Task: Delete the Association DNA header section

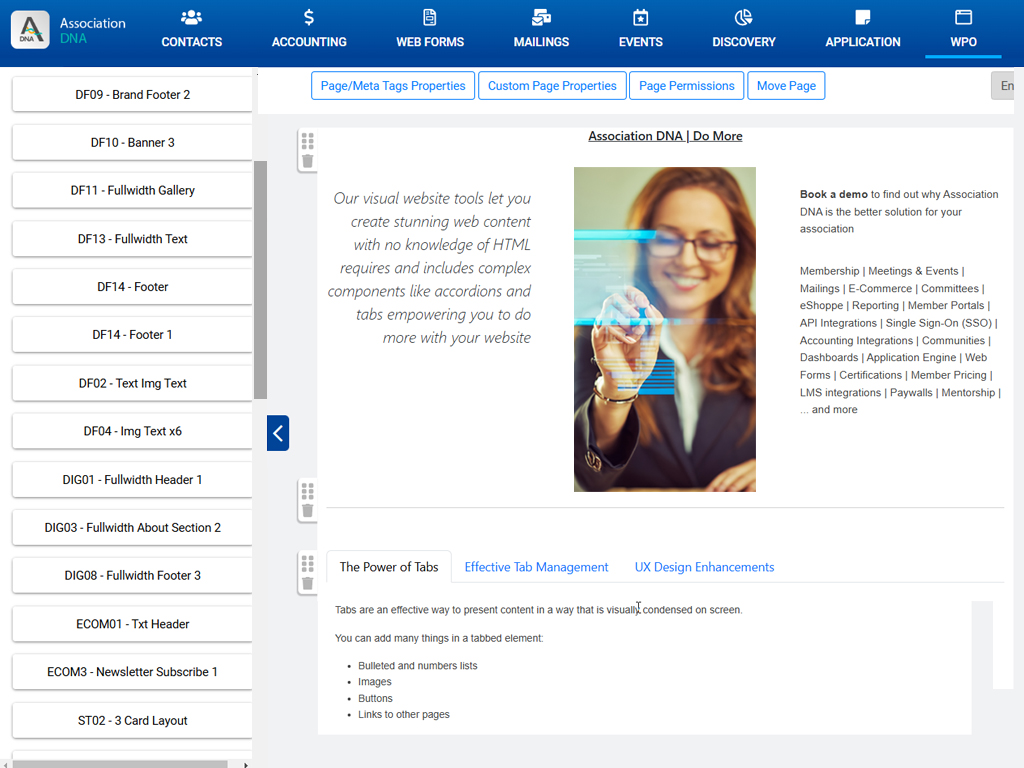Action: pyautogui.click(x=308, y=161)
